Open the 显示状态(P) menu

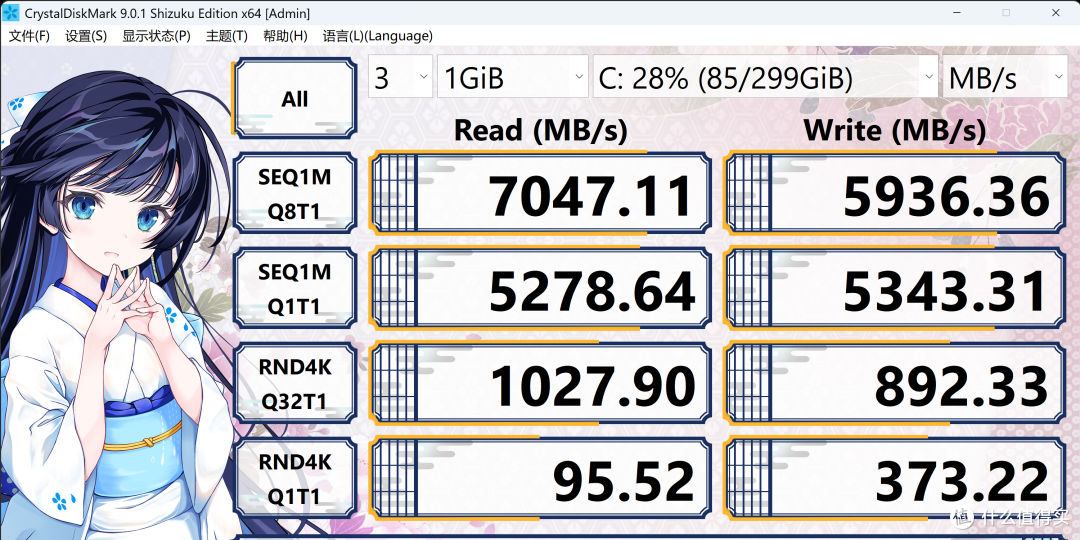[156, 36]
